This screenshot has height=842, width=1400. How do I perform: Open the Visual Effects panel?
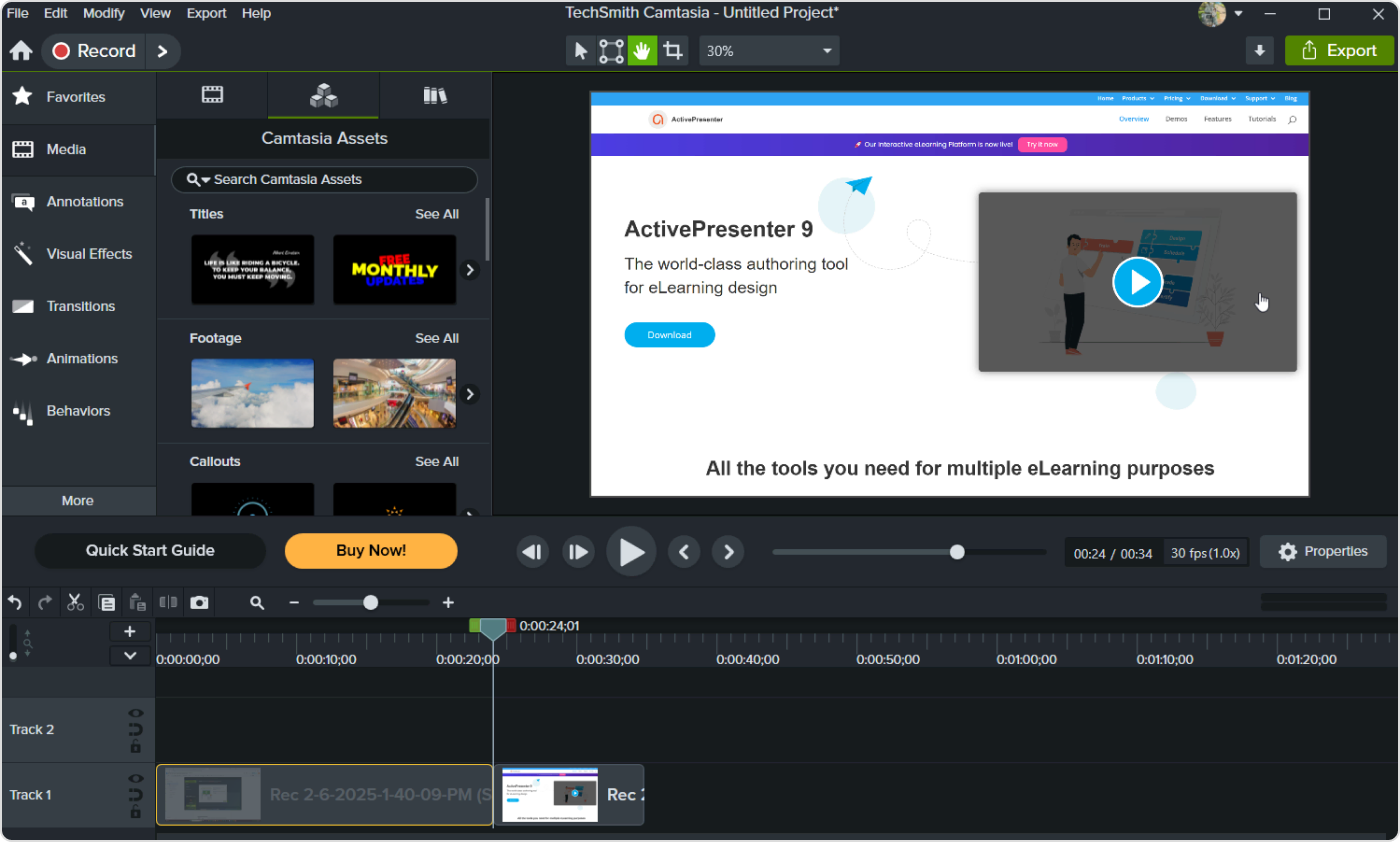pos(78,253)
